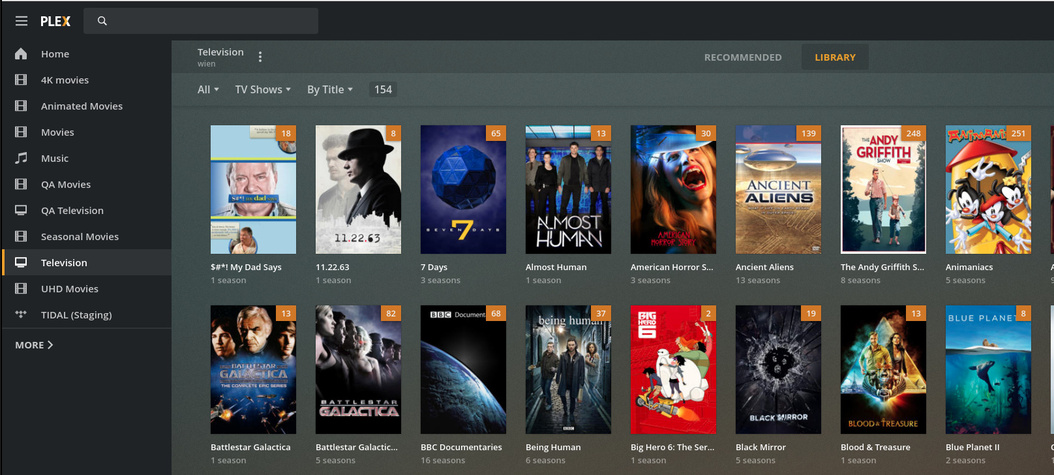Click the QA Television monitor icon

tap(21, 210)
